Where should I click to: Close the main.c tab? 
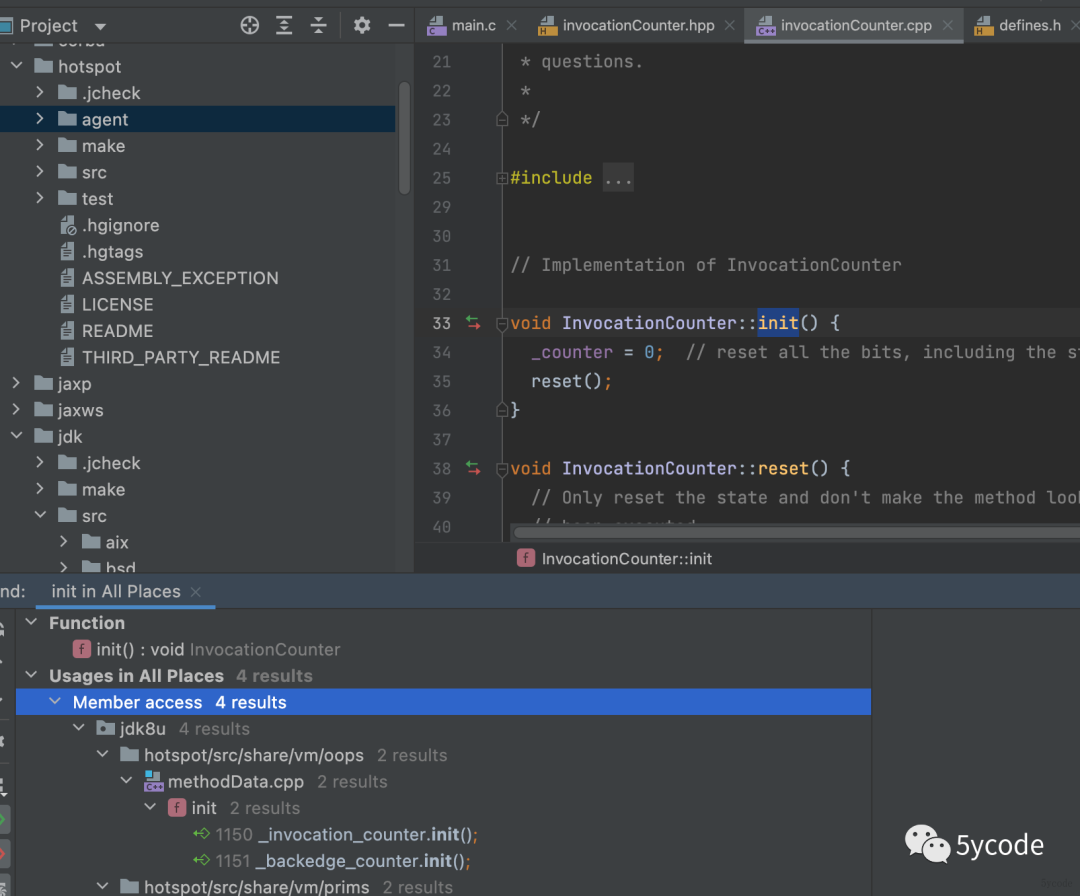(x=511, y=25)
